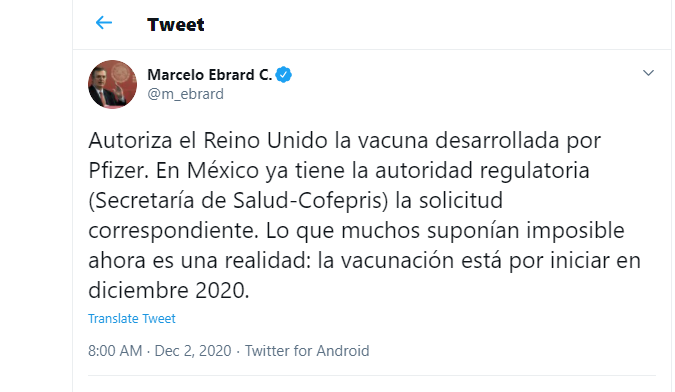
Task: Click the word Pfizer in the tweet
Action: 115,170
